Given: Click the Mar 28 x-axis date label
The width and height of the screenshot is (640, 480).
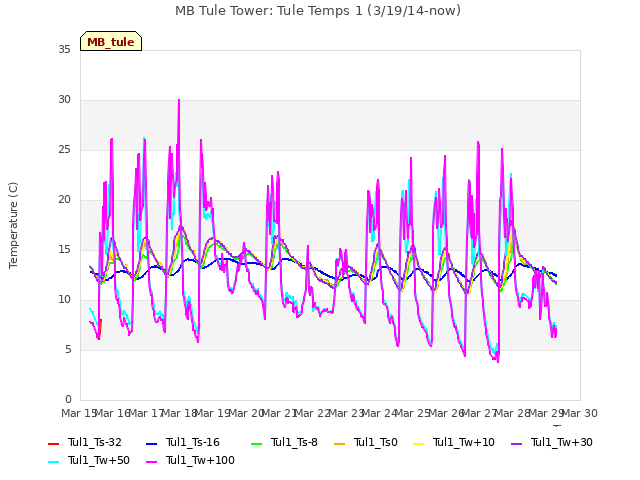Looking at the screenshot, I should tap(513, 413).
